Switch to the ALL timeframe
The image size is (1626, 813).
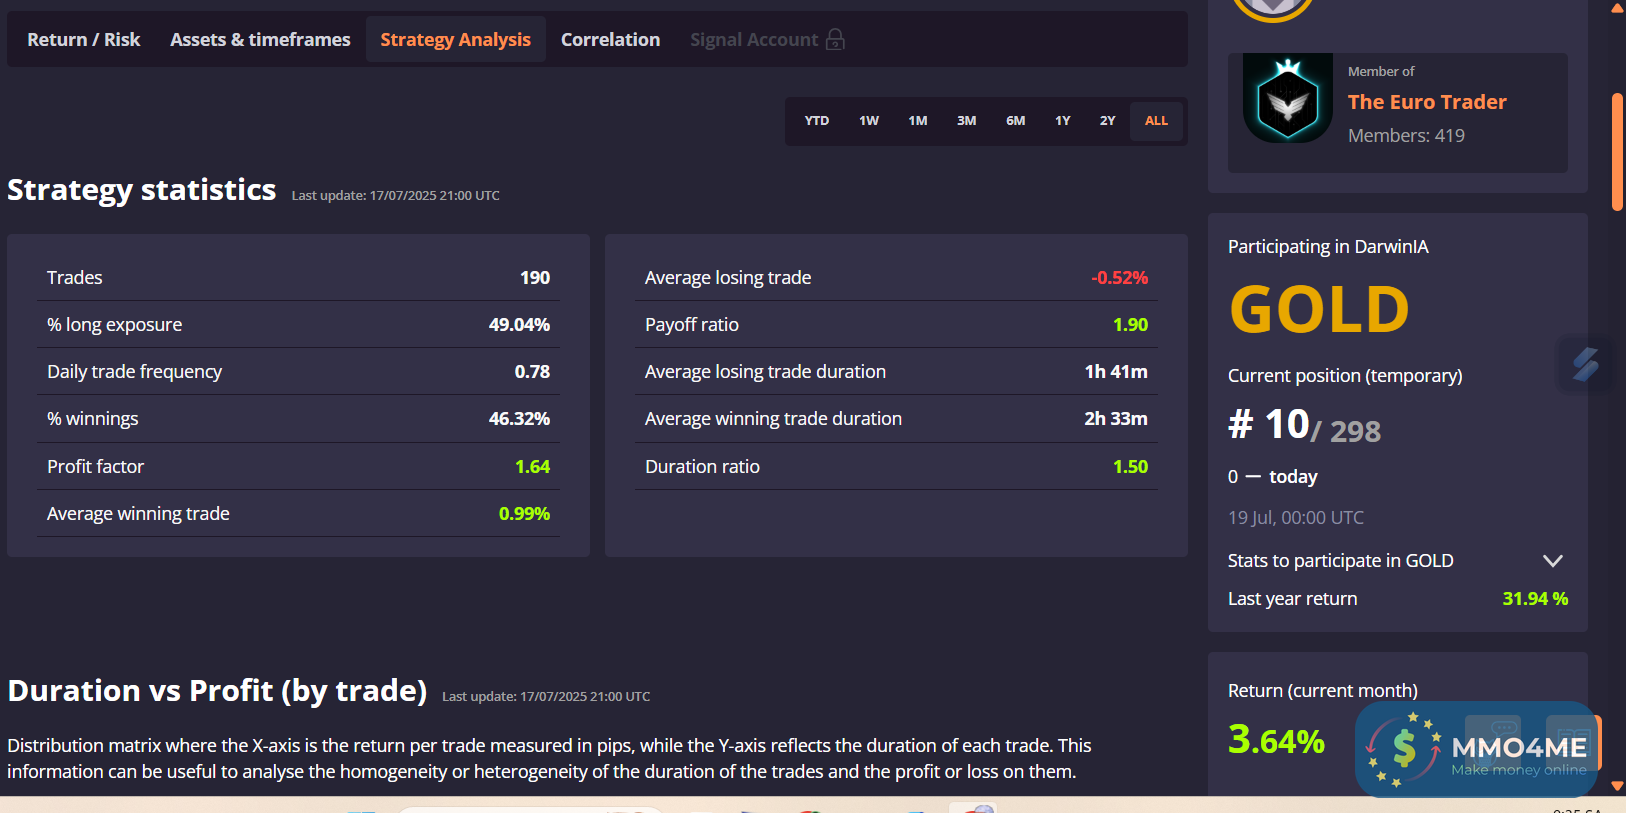tap(1156, 121)
